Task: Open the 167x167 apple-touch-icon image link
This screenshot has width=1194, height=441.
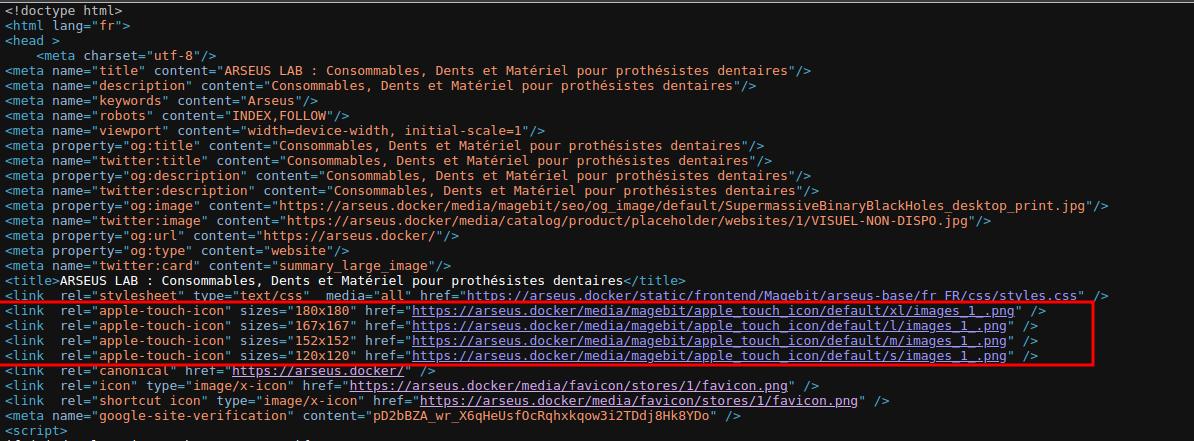Action: 710,326
